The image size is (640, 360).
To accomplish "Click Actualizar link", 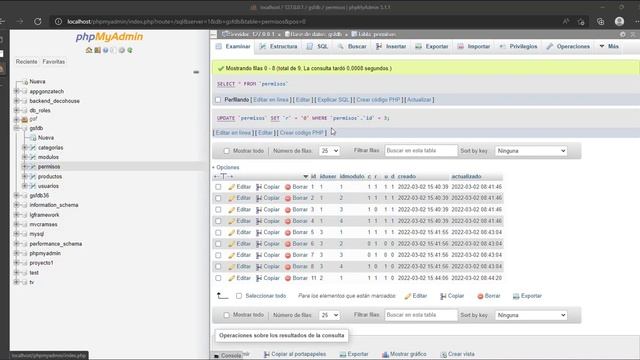I will click(x=419, y=100).
